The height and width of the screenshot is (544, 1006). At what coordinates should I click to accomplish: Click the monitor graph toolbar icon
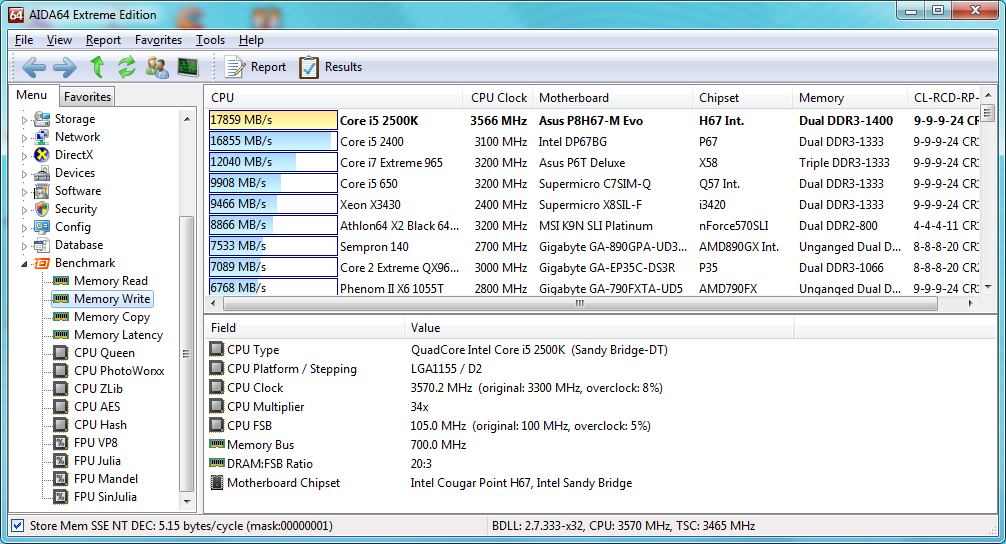tap(188, 67)
